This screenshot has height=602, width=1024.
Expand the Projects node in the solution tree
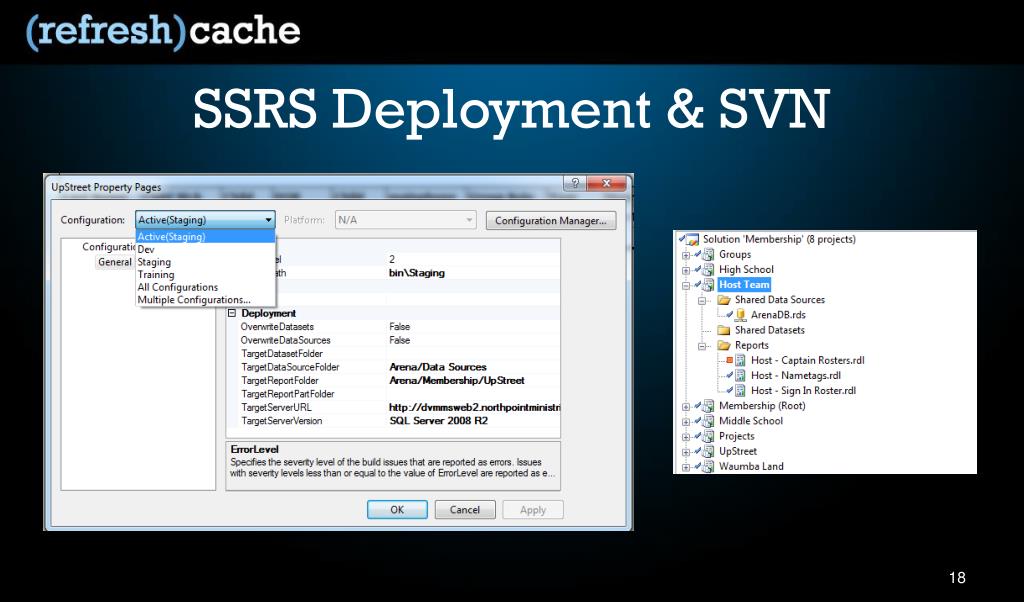click(x=686, y=437)
